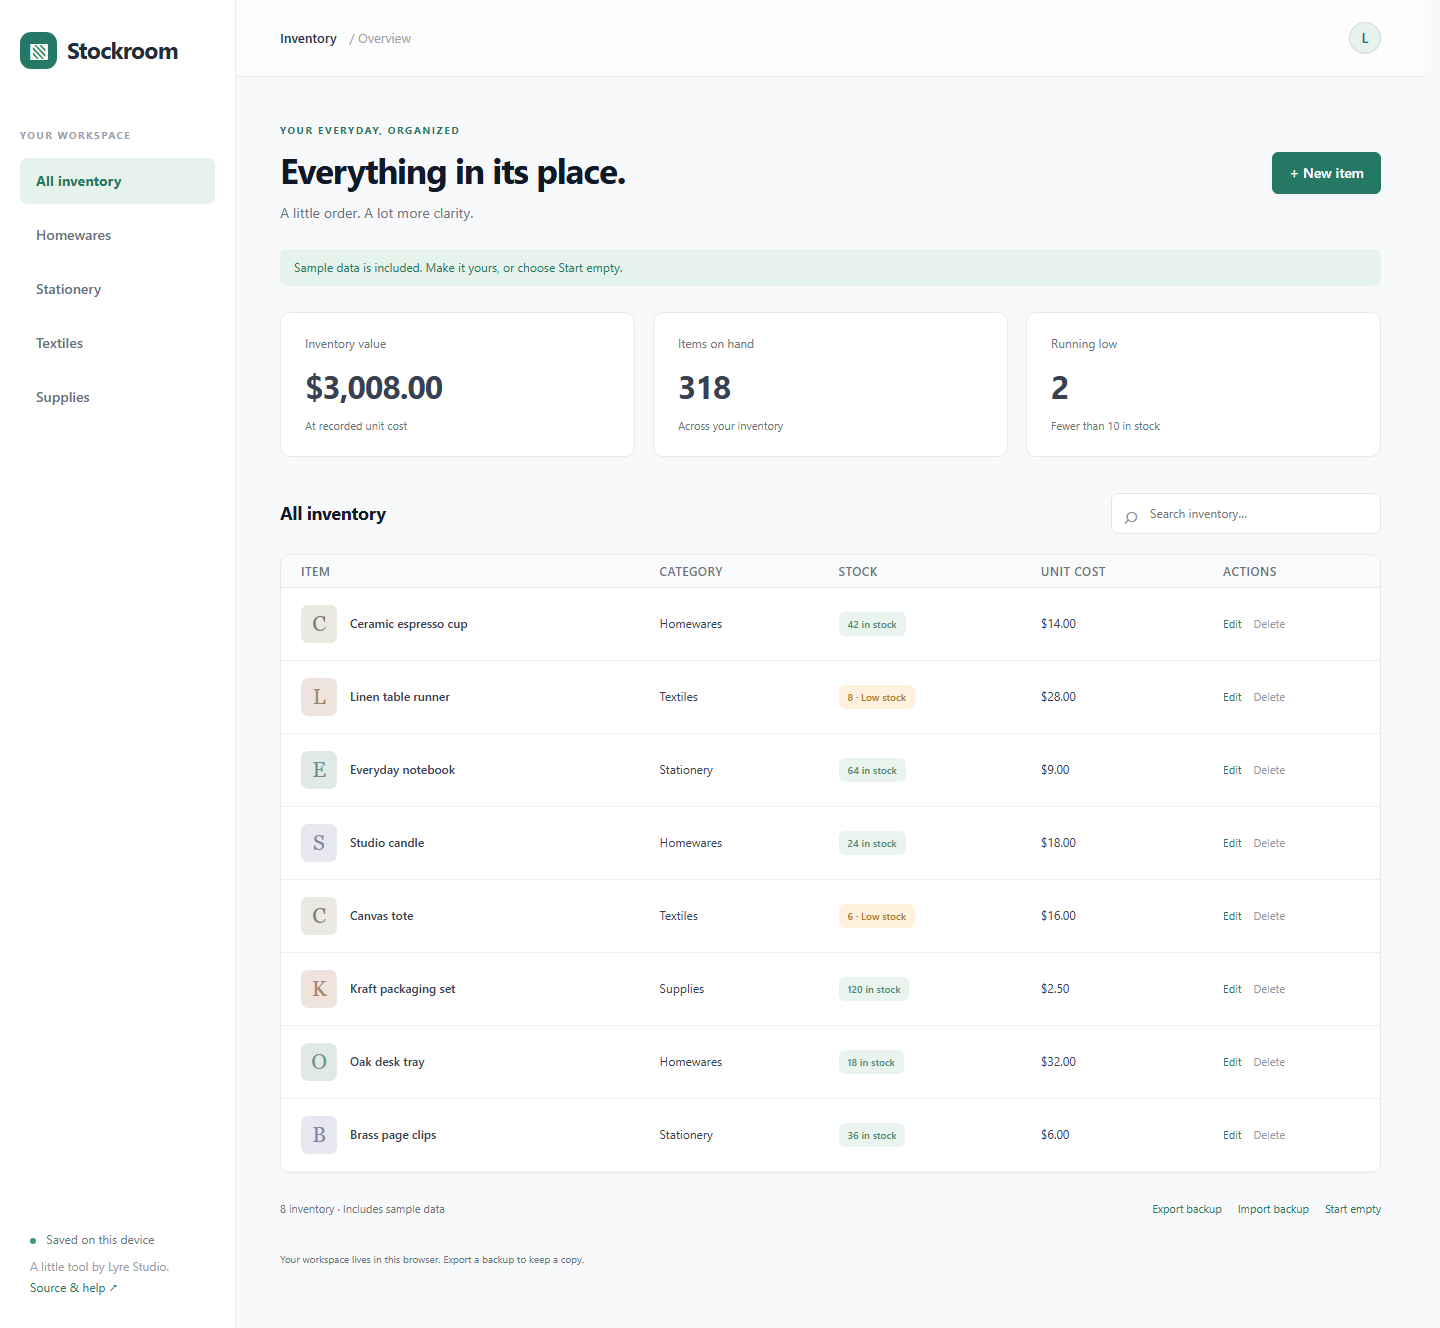Viewport: 1440px width, 1328px height.
Task: Click the UNIT COST column header
Action: 1073,572
